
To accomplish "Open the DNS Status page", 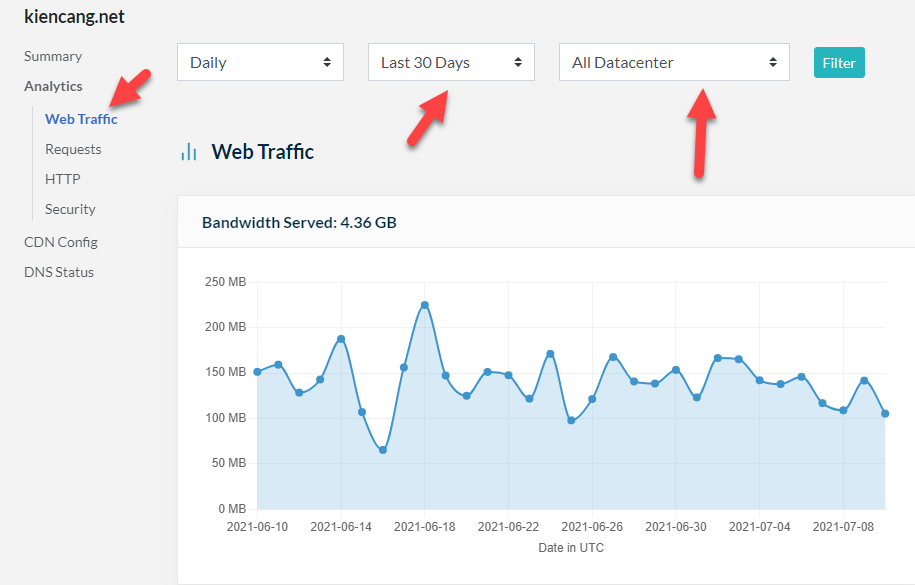I will click(59, 272).
